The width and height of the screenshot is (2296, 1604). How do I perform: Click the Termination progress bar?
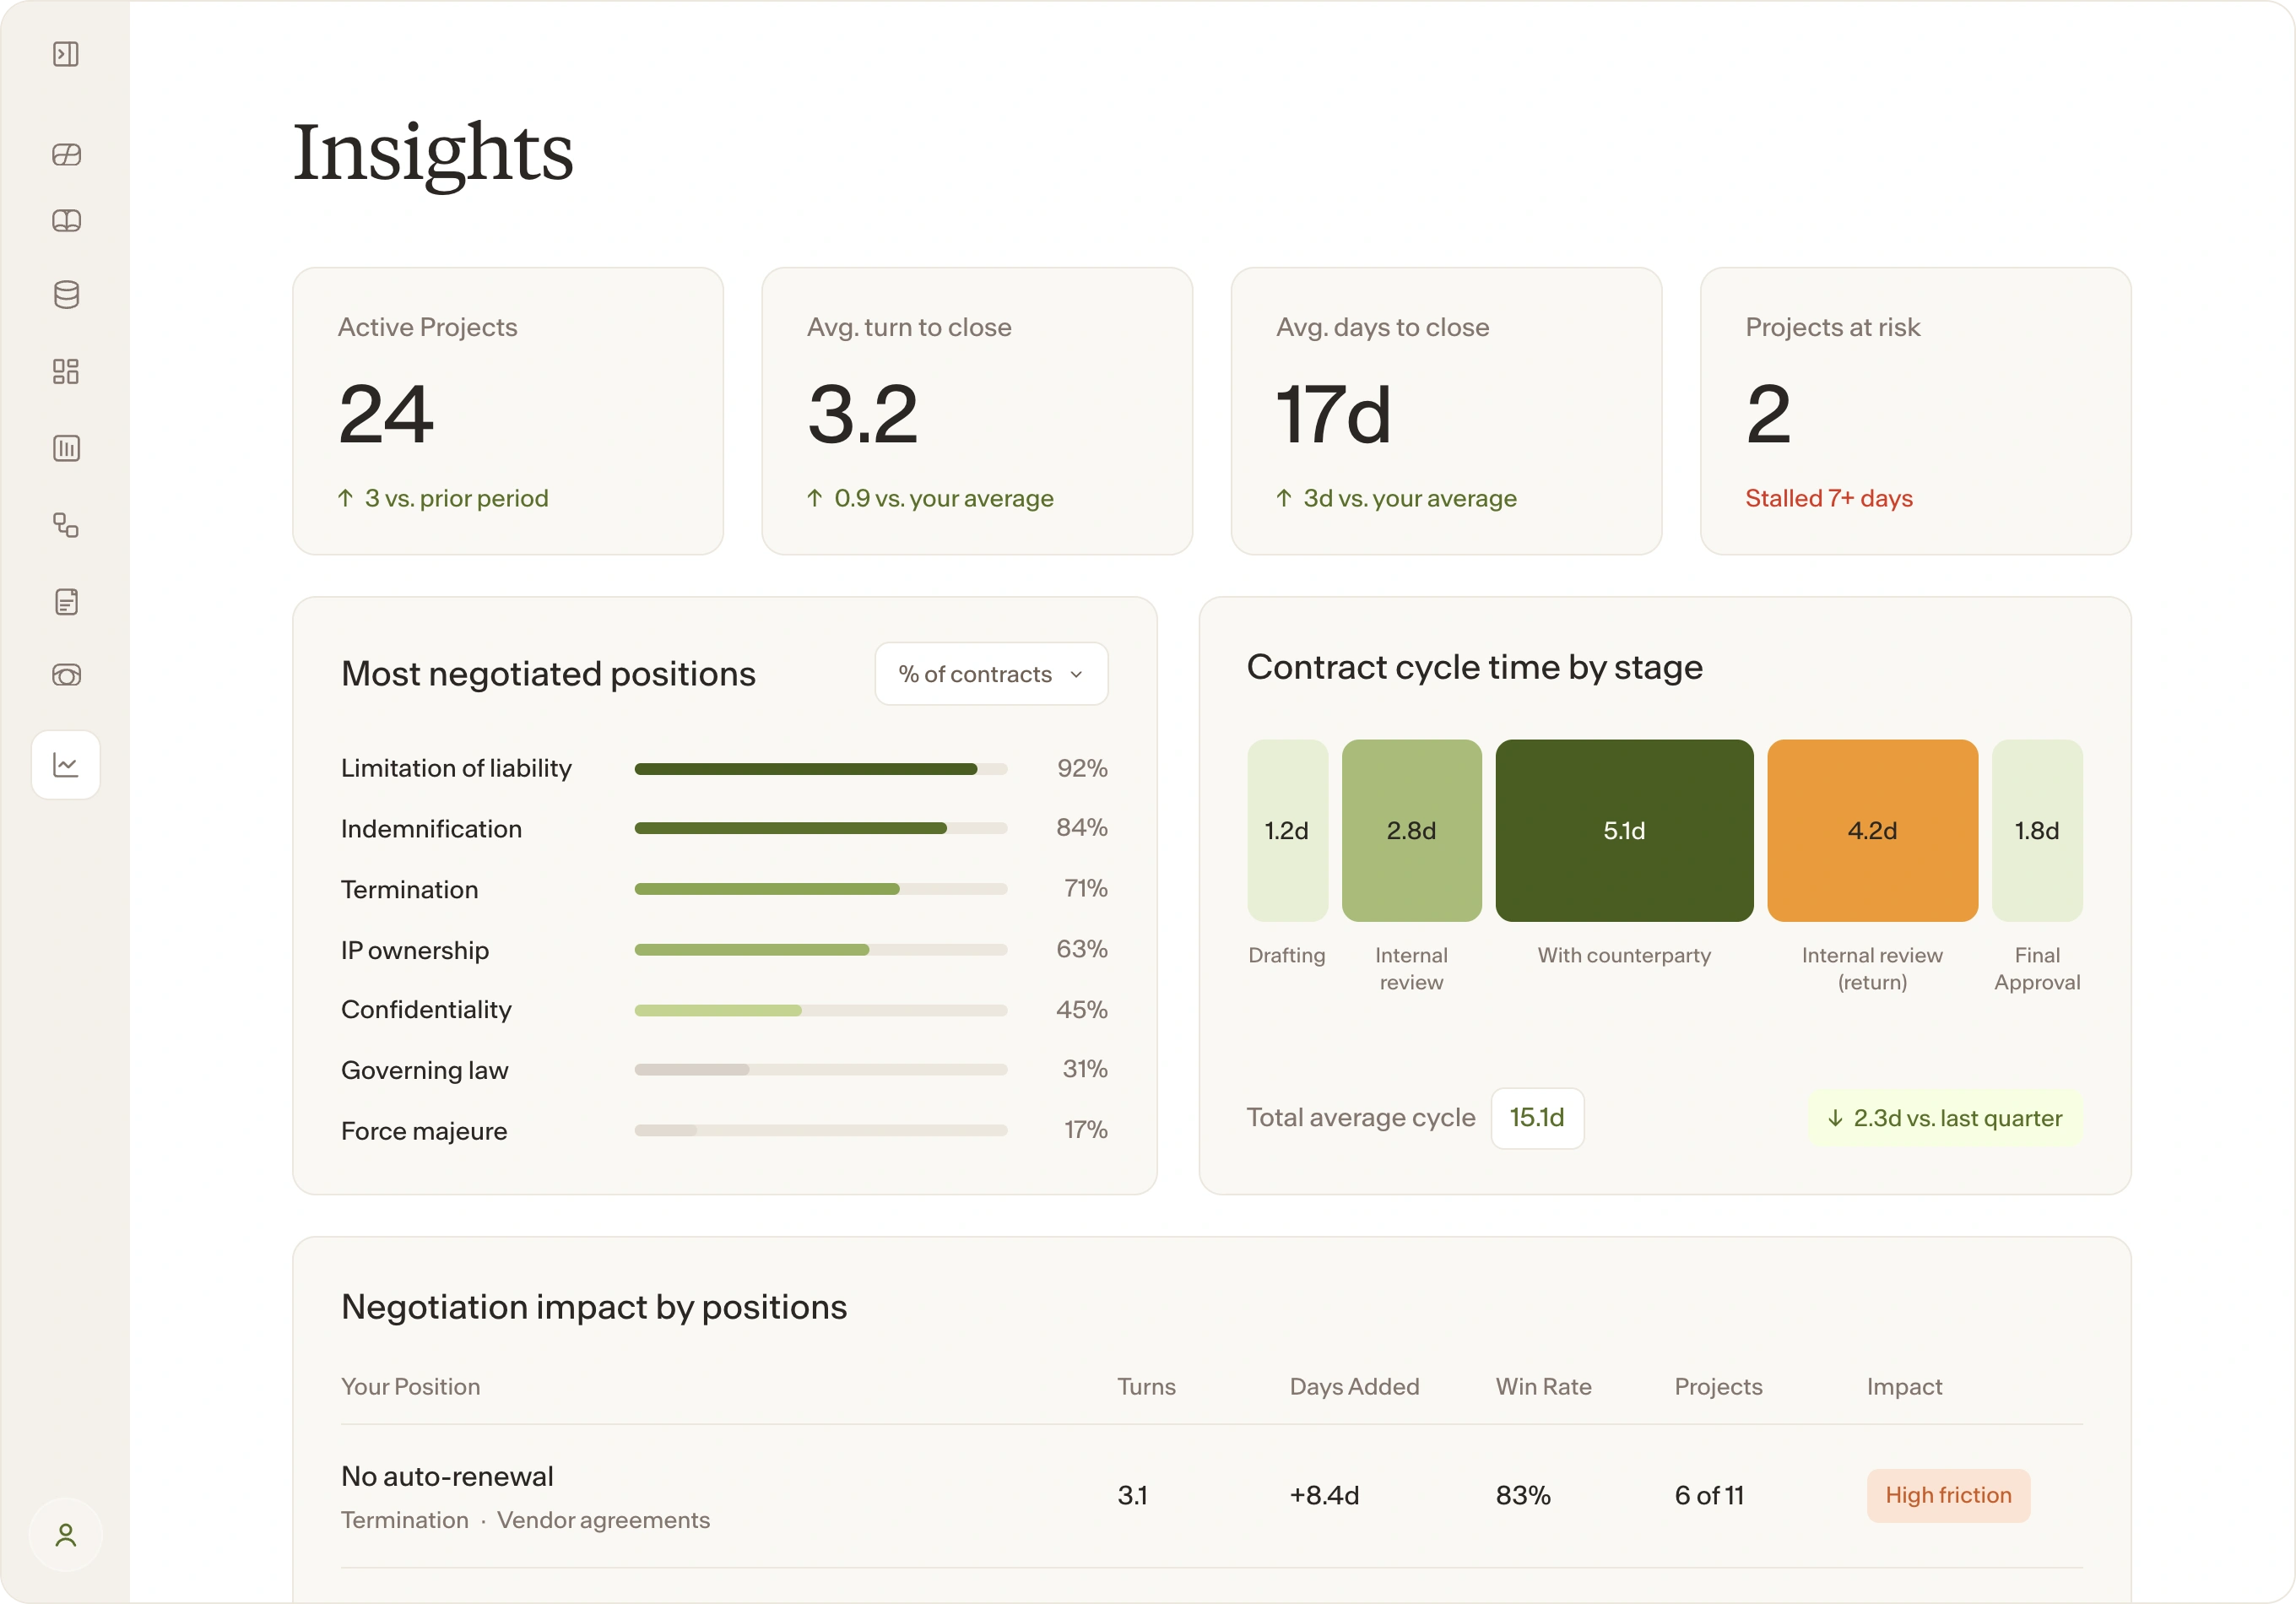point(821,889)
